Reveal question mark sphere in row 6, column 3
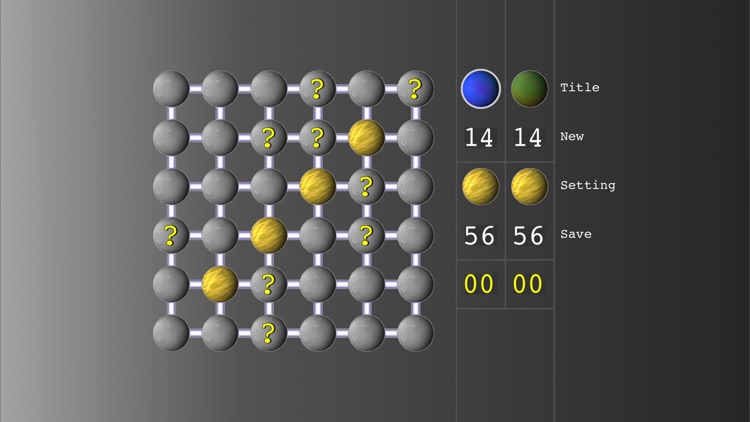Screen dimensions: 750x422 coord(269,333)
